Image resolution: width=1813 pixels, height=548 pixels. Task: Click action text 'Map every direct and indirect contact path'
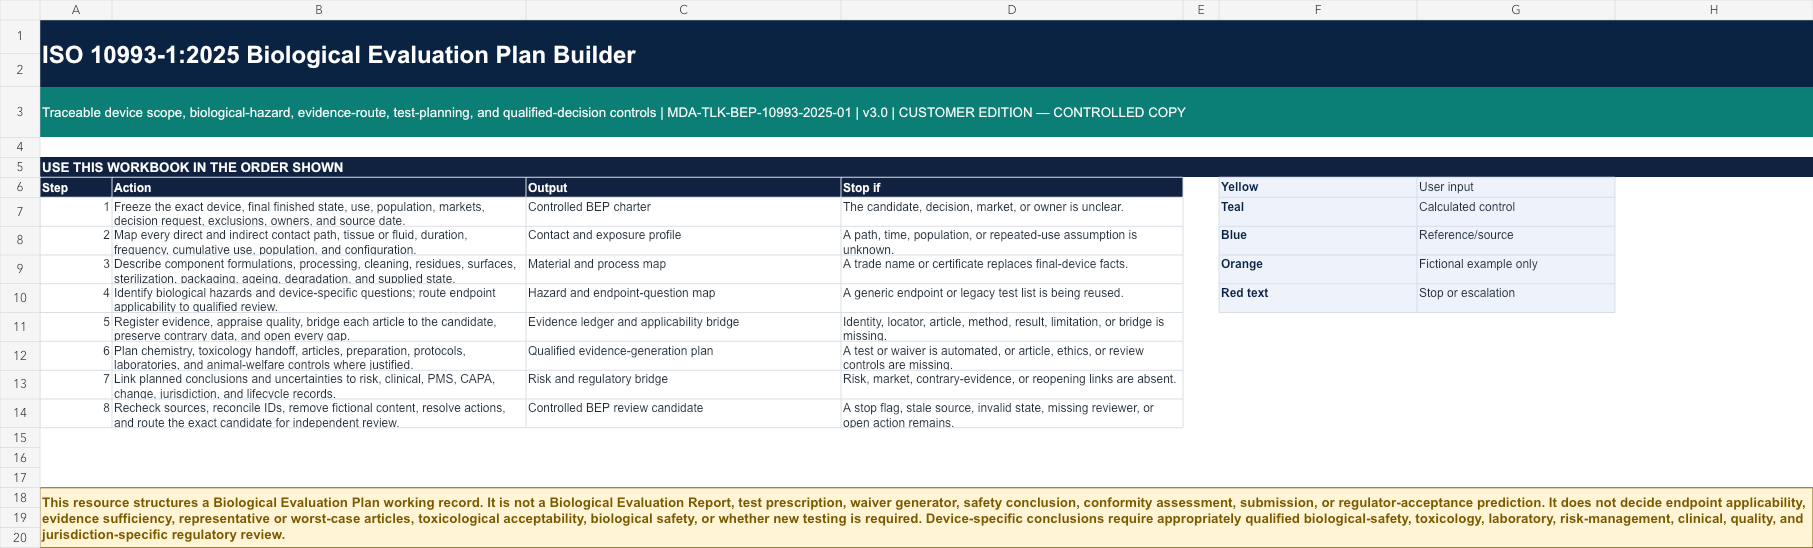319,240
